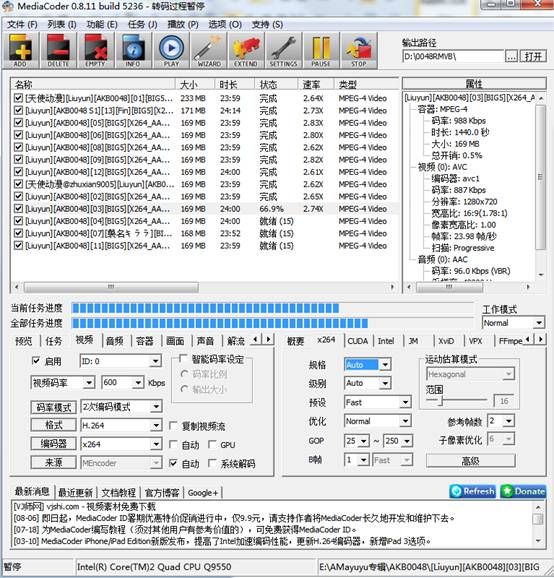Viewport: 554px width, 578px height.
Task: Click the 当前任务进度 progress bar
Action: tap(272, 308)
